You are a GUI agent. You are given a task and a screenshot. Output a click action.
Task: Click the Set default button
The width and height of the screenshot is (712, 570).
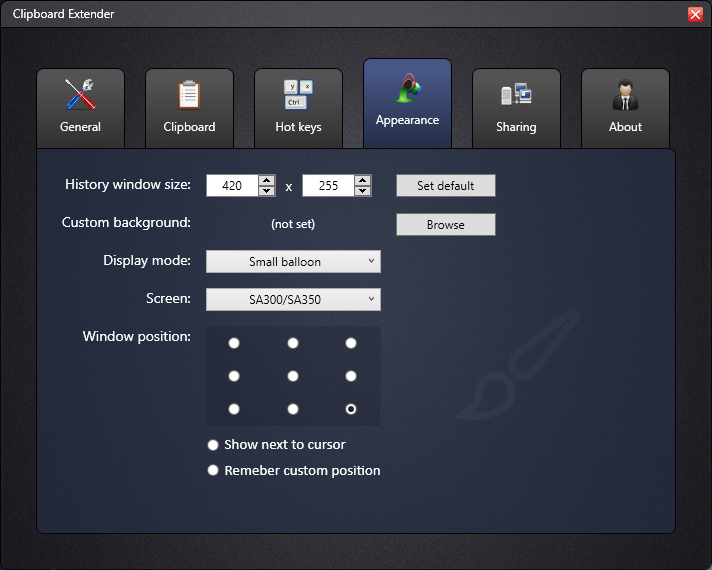446,186
